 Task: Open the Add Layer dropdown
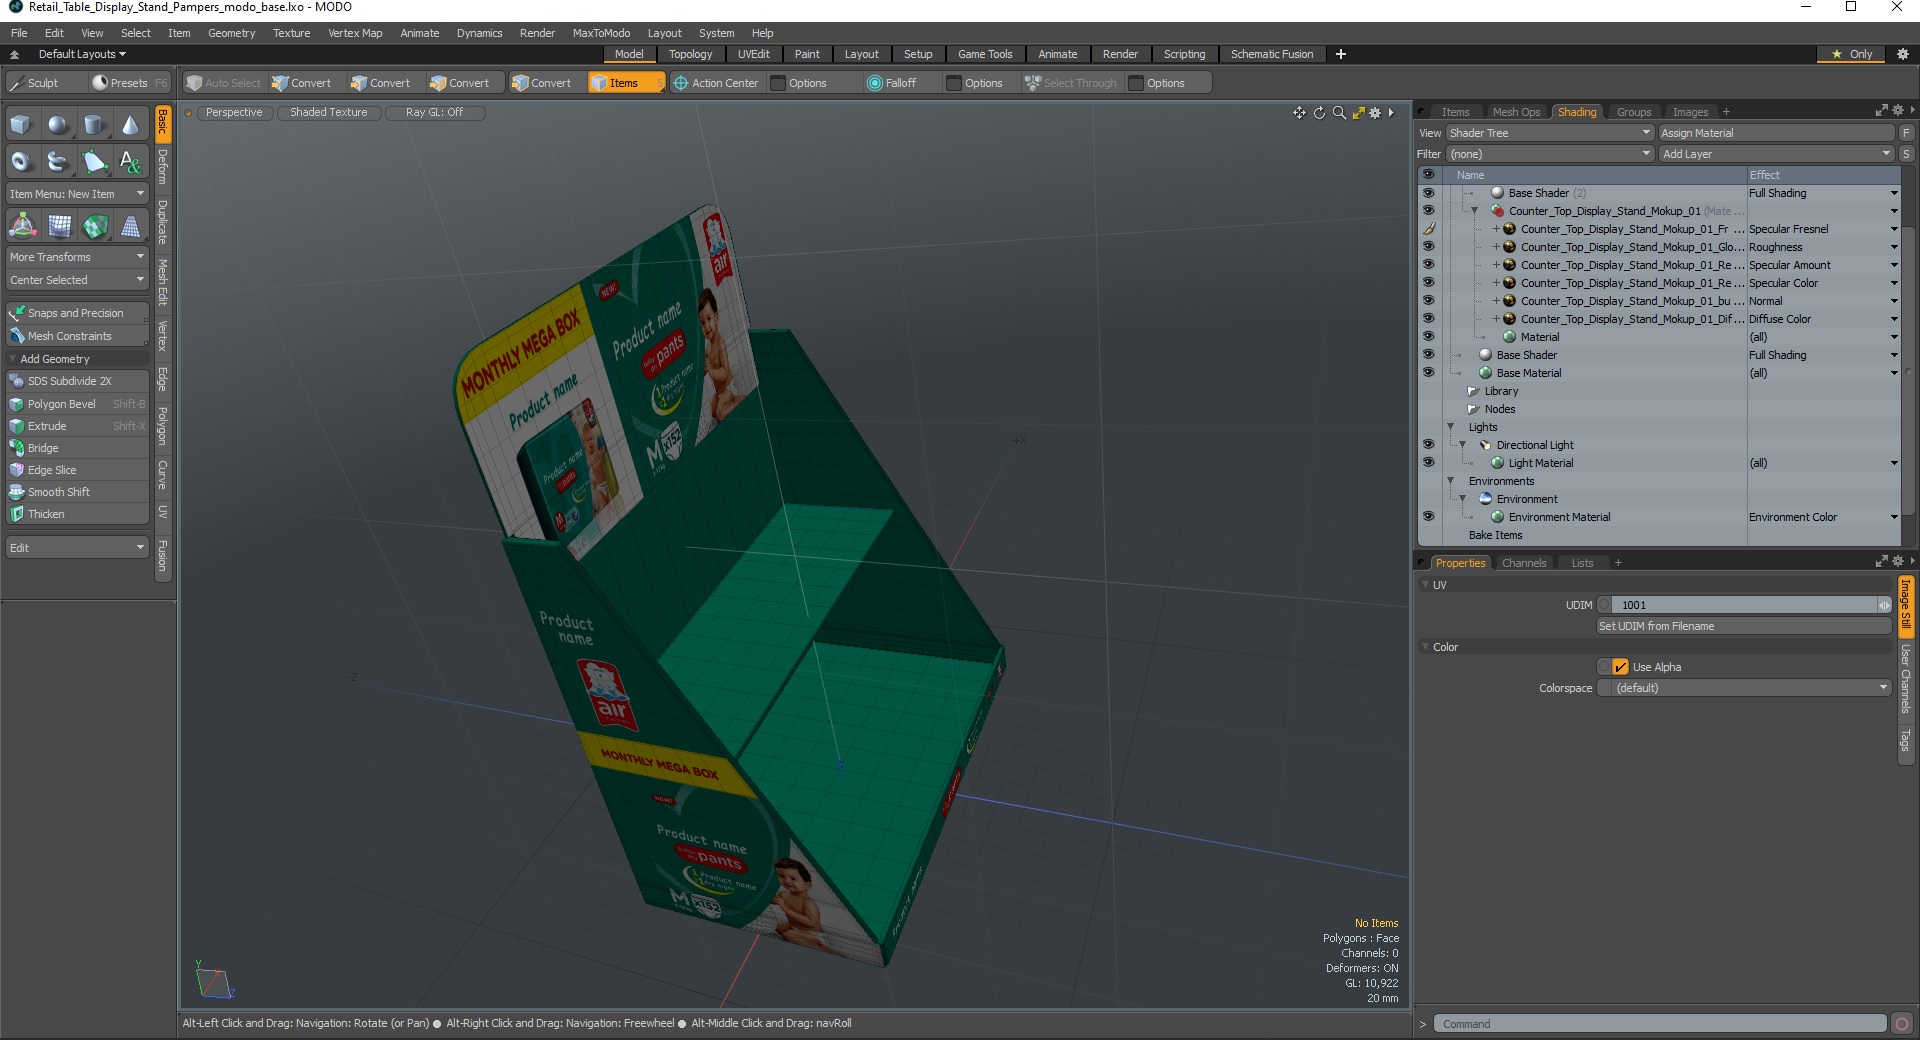pyautogui.click(x=1776, y=154)
